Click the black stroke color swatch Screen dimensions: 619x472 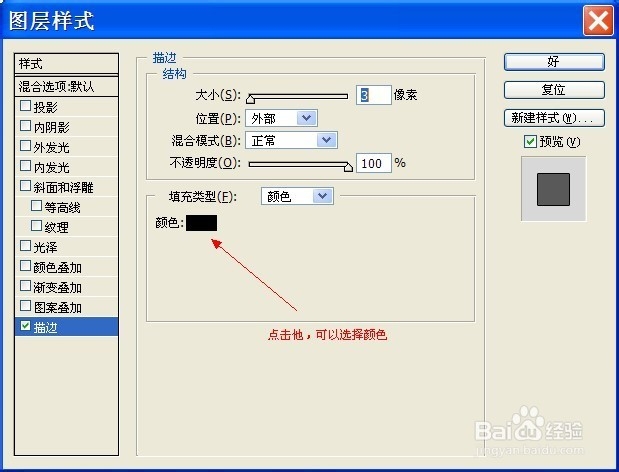click(x=201, y=223)
